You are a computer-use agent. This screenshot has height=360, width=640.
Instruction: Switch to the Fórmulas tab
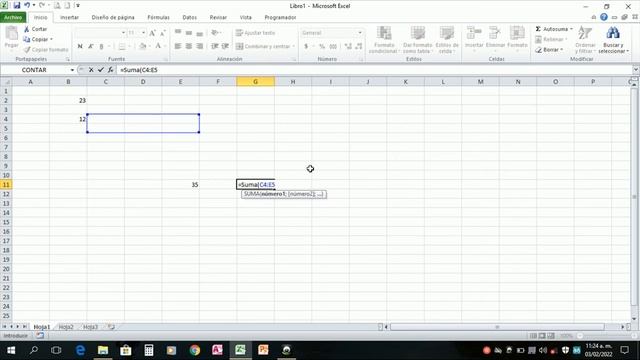pyautogui.click(x=158, y=18)
